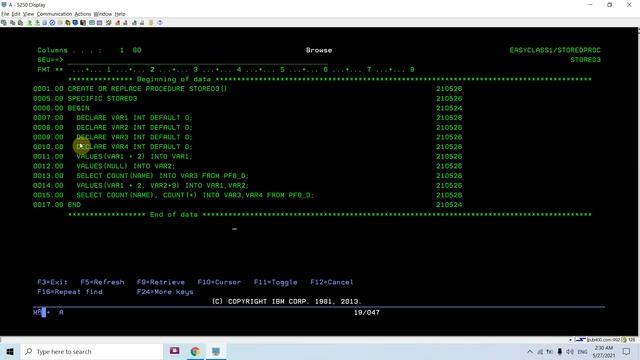
Task: Click the F11=Toggle function key label
Action: point(276,282)
